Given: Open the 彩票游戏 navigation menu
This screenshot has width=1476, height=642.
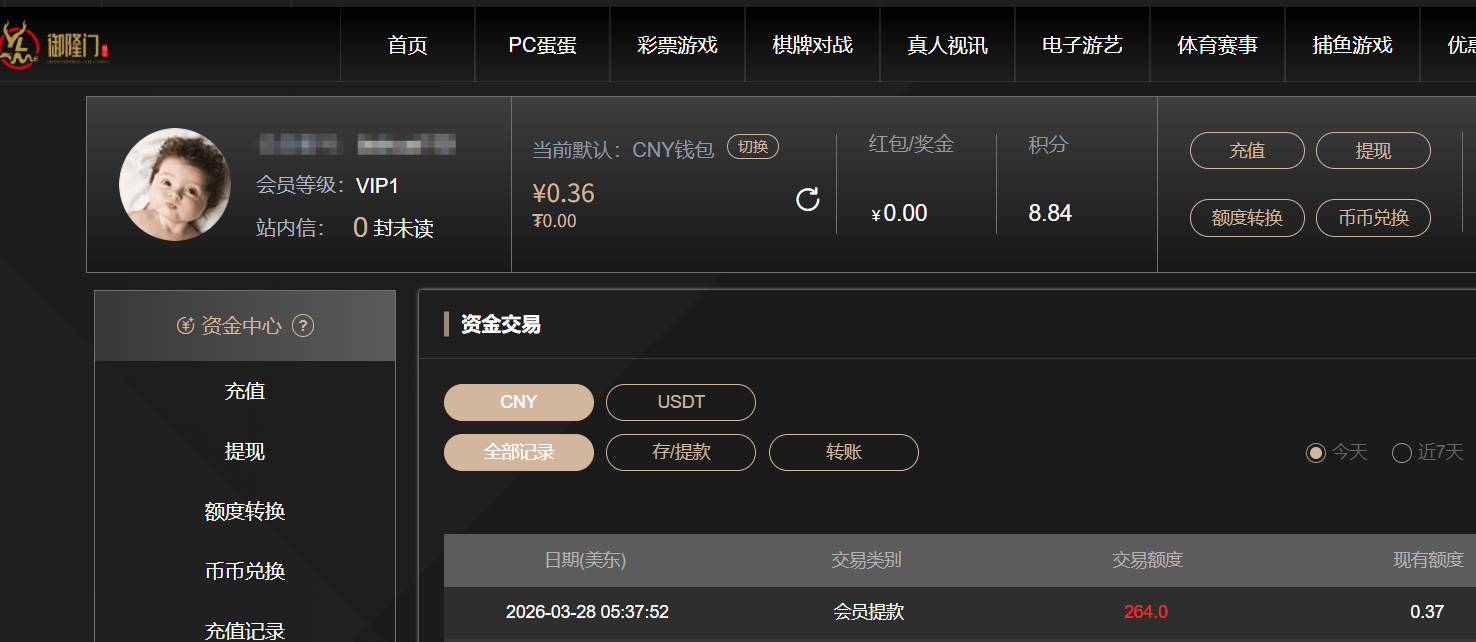Looking at the screenshot, I should (x=677, y=45).
